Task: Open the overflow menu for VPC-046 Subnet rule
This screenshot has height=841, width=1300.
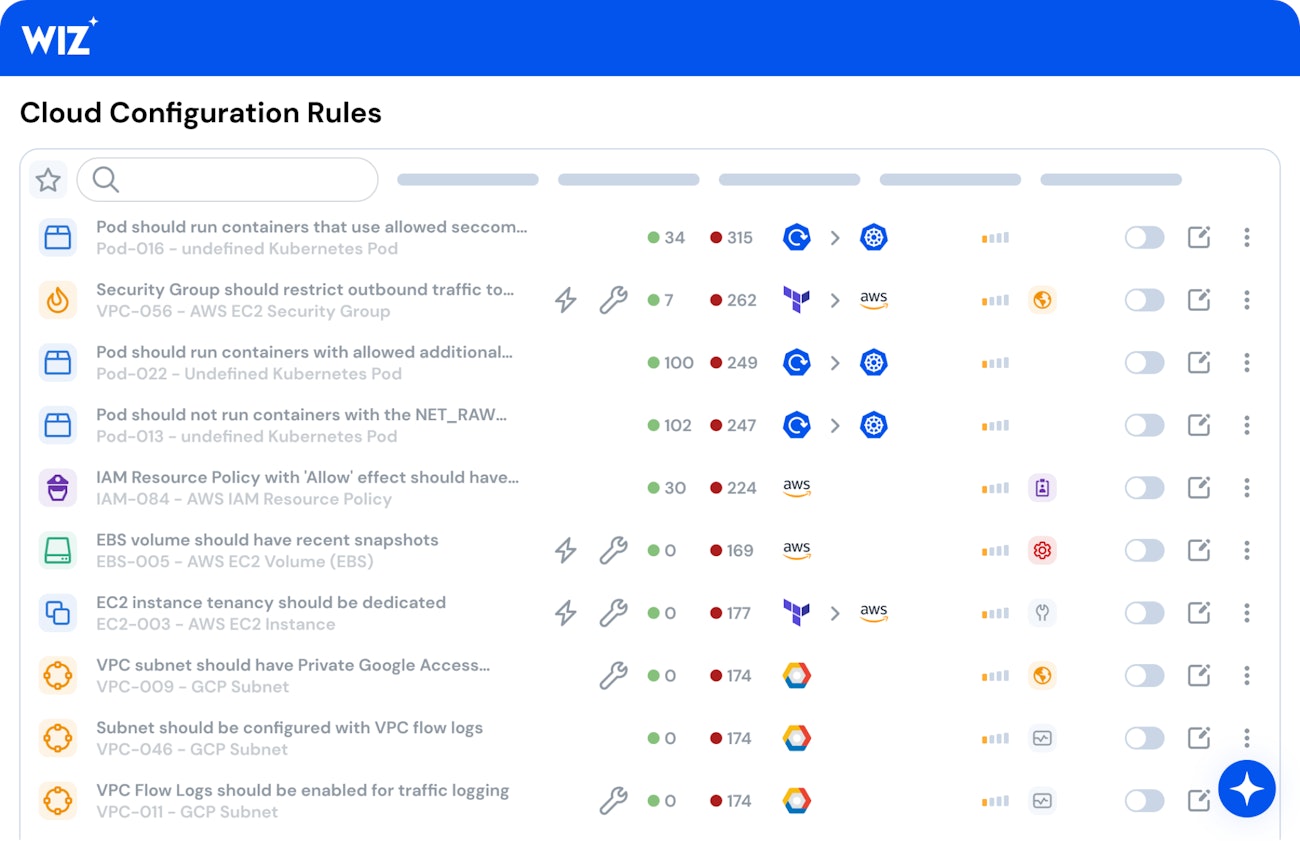Action: pos(1247,737)
